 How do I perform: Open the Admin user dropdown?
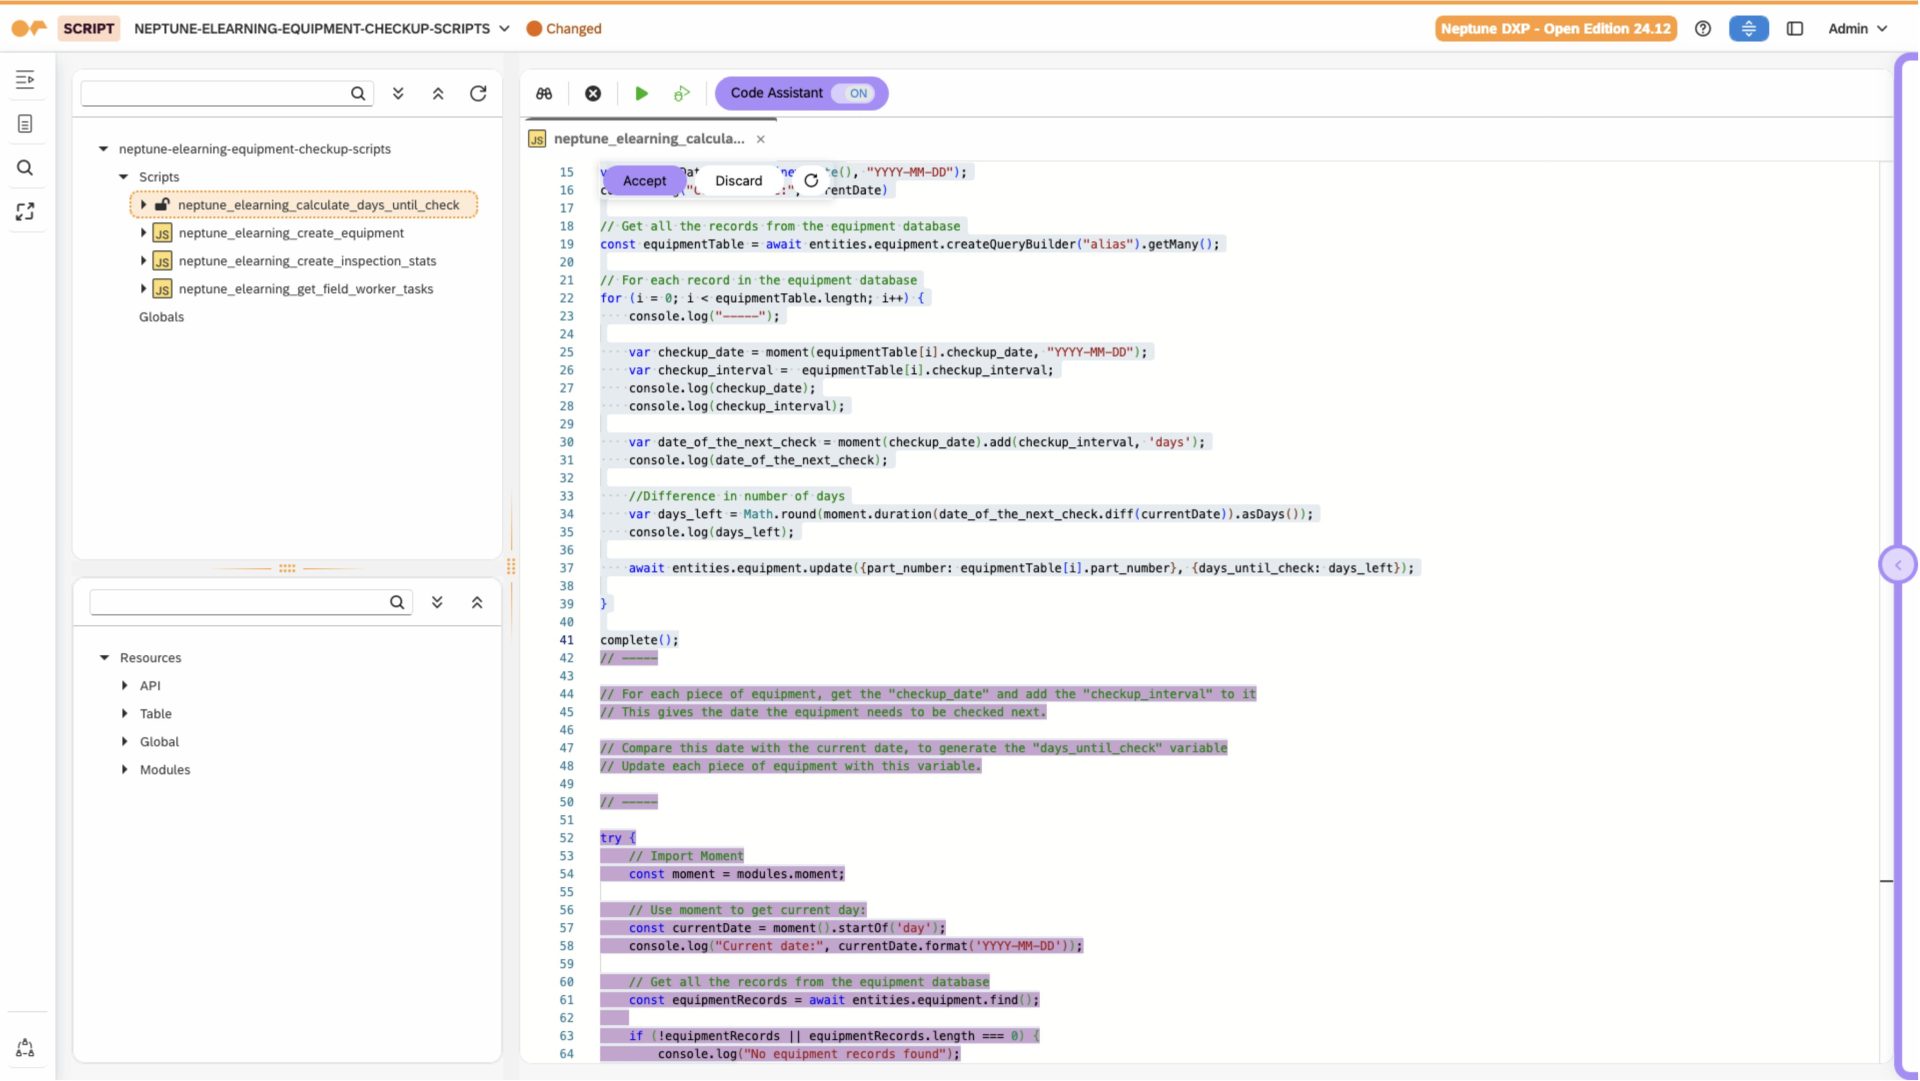[x=1857, y=29]
